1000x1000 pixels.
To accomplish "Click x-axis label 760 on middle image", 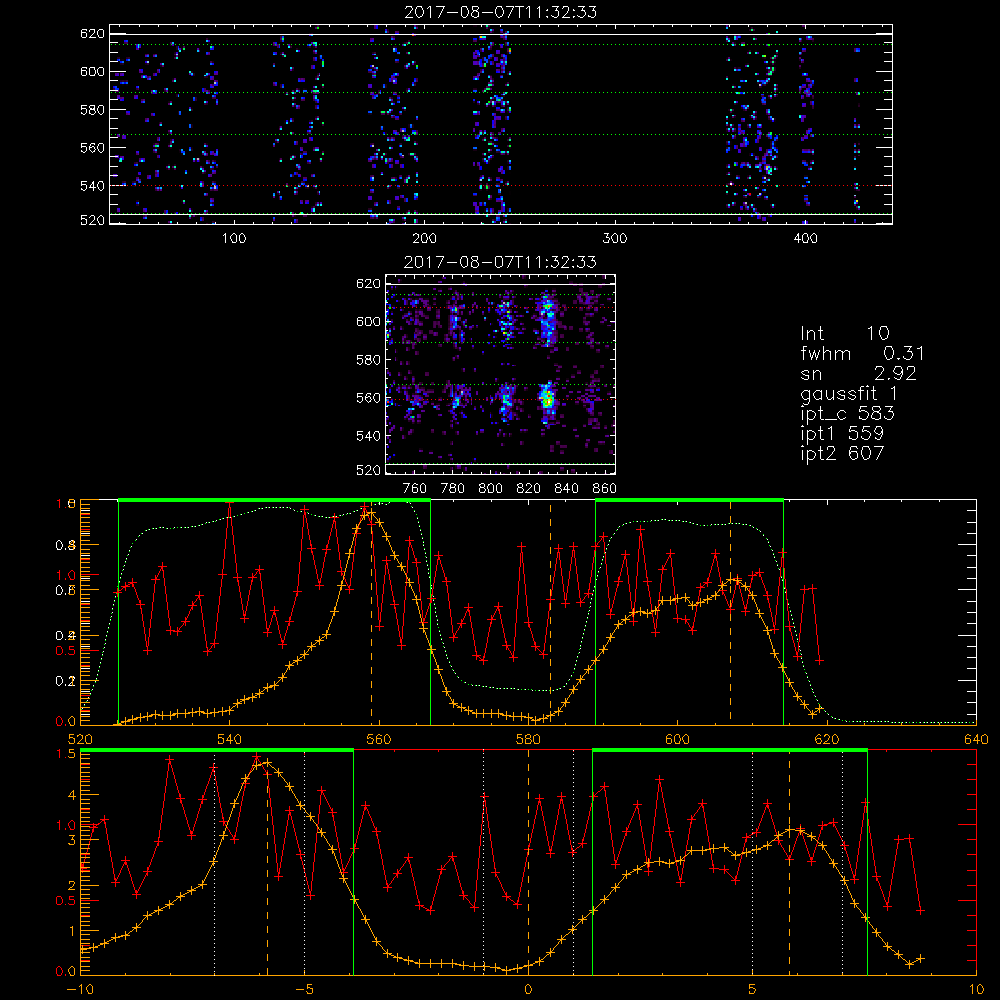I will click(415, 489).
